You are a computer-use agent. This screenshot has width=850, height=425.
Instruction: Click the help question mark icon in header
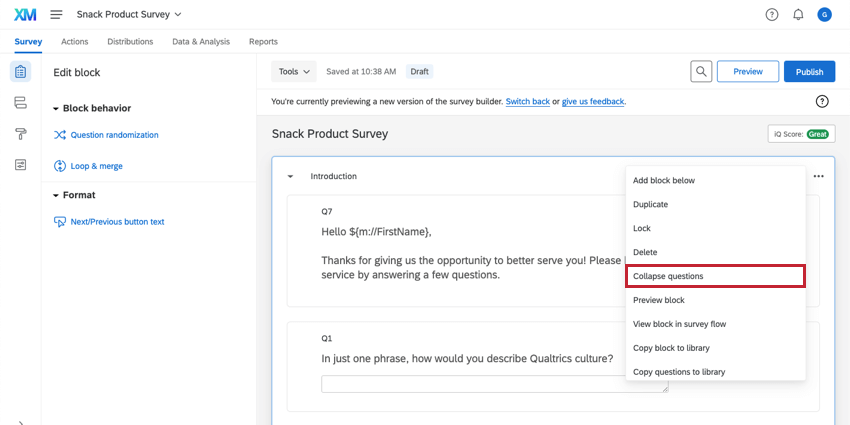[x=772, y=15]
